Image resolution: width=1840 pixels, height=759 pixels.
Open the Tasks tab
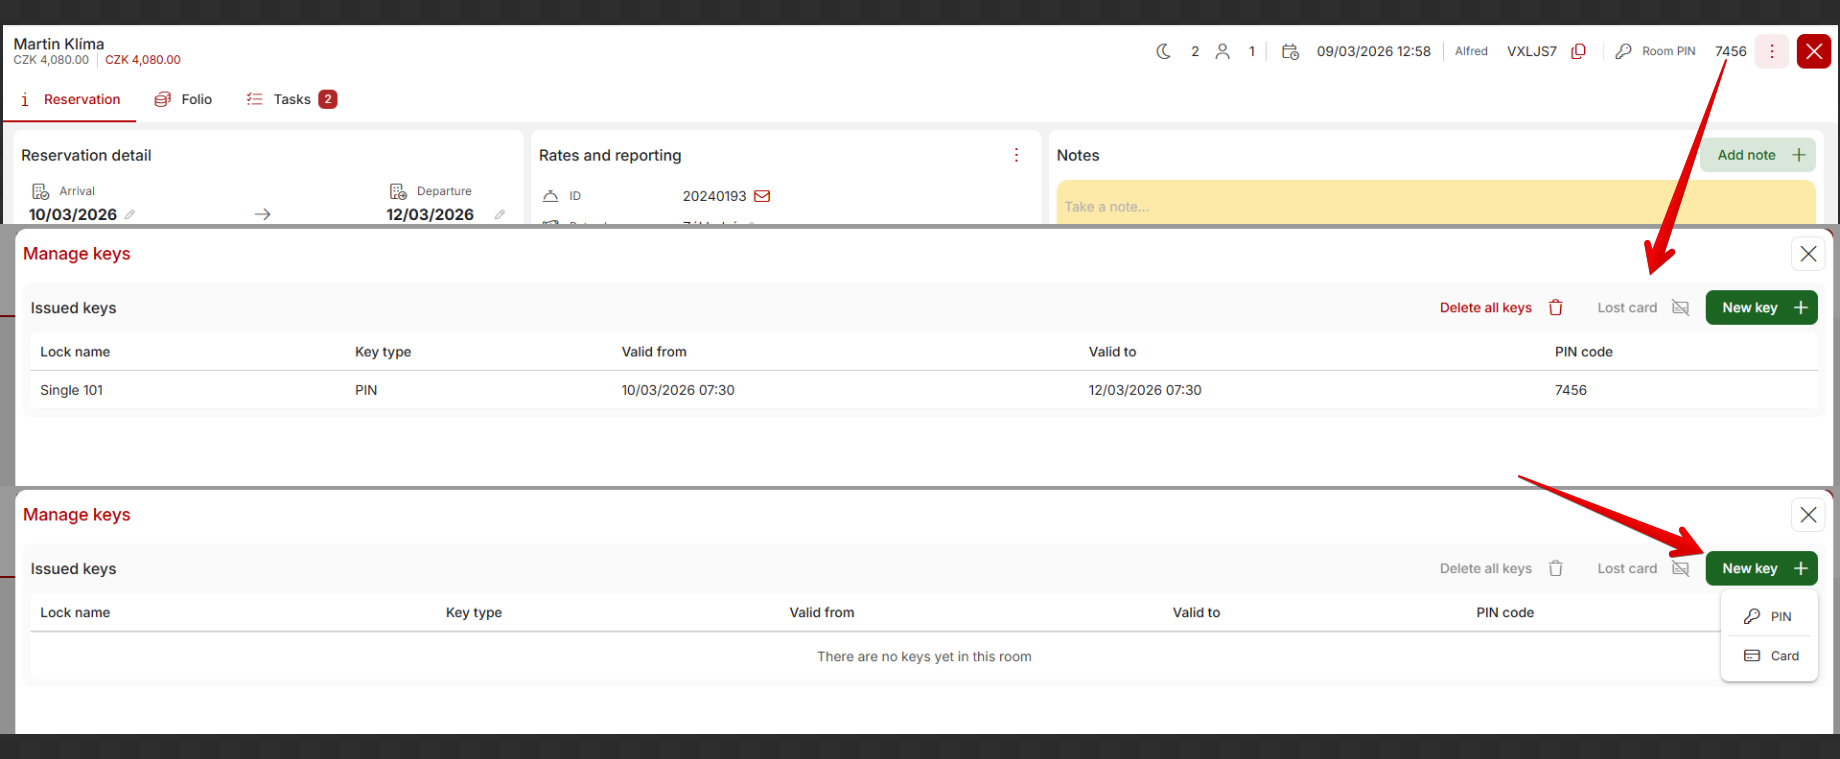click(x=291, y=99)
